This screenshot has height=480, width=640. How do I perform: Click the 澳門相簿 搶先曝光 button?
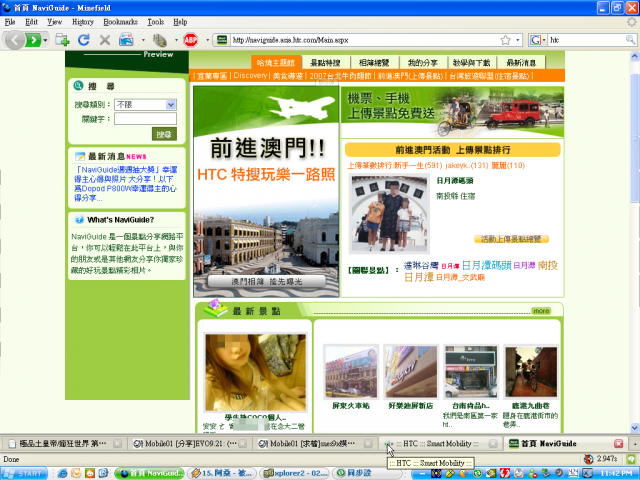click(x=267, y=281)
